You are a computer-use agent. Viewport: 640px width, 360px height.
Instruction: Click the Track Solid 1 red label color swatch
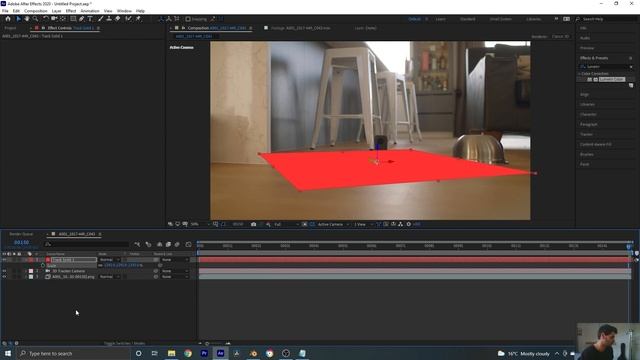tap(31, 260)
